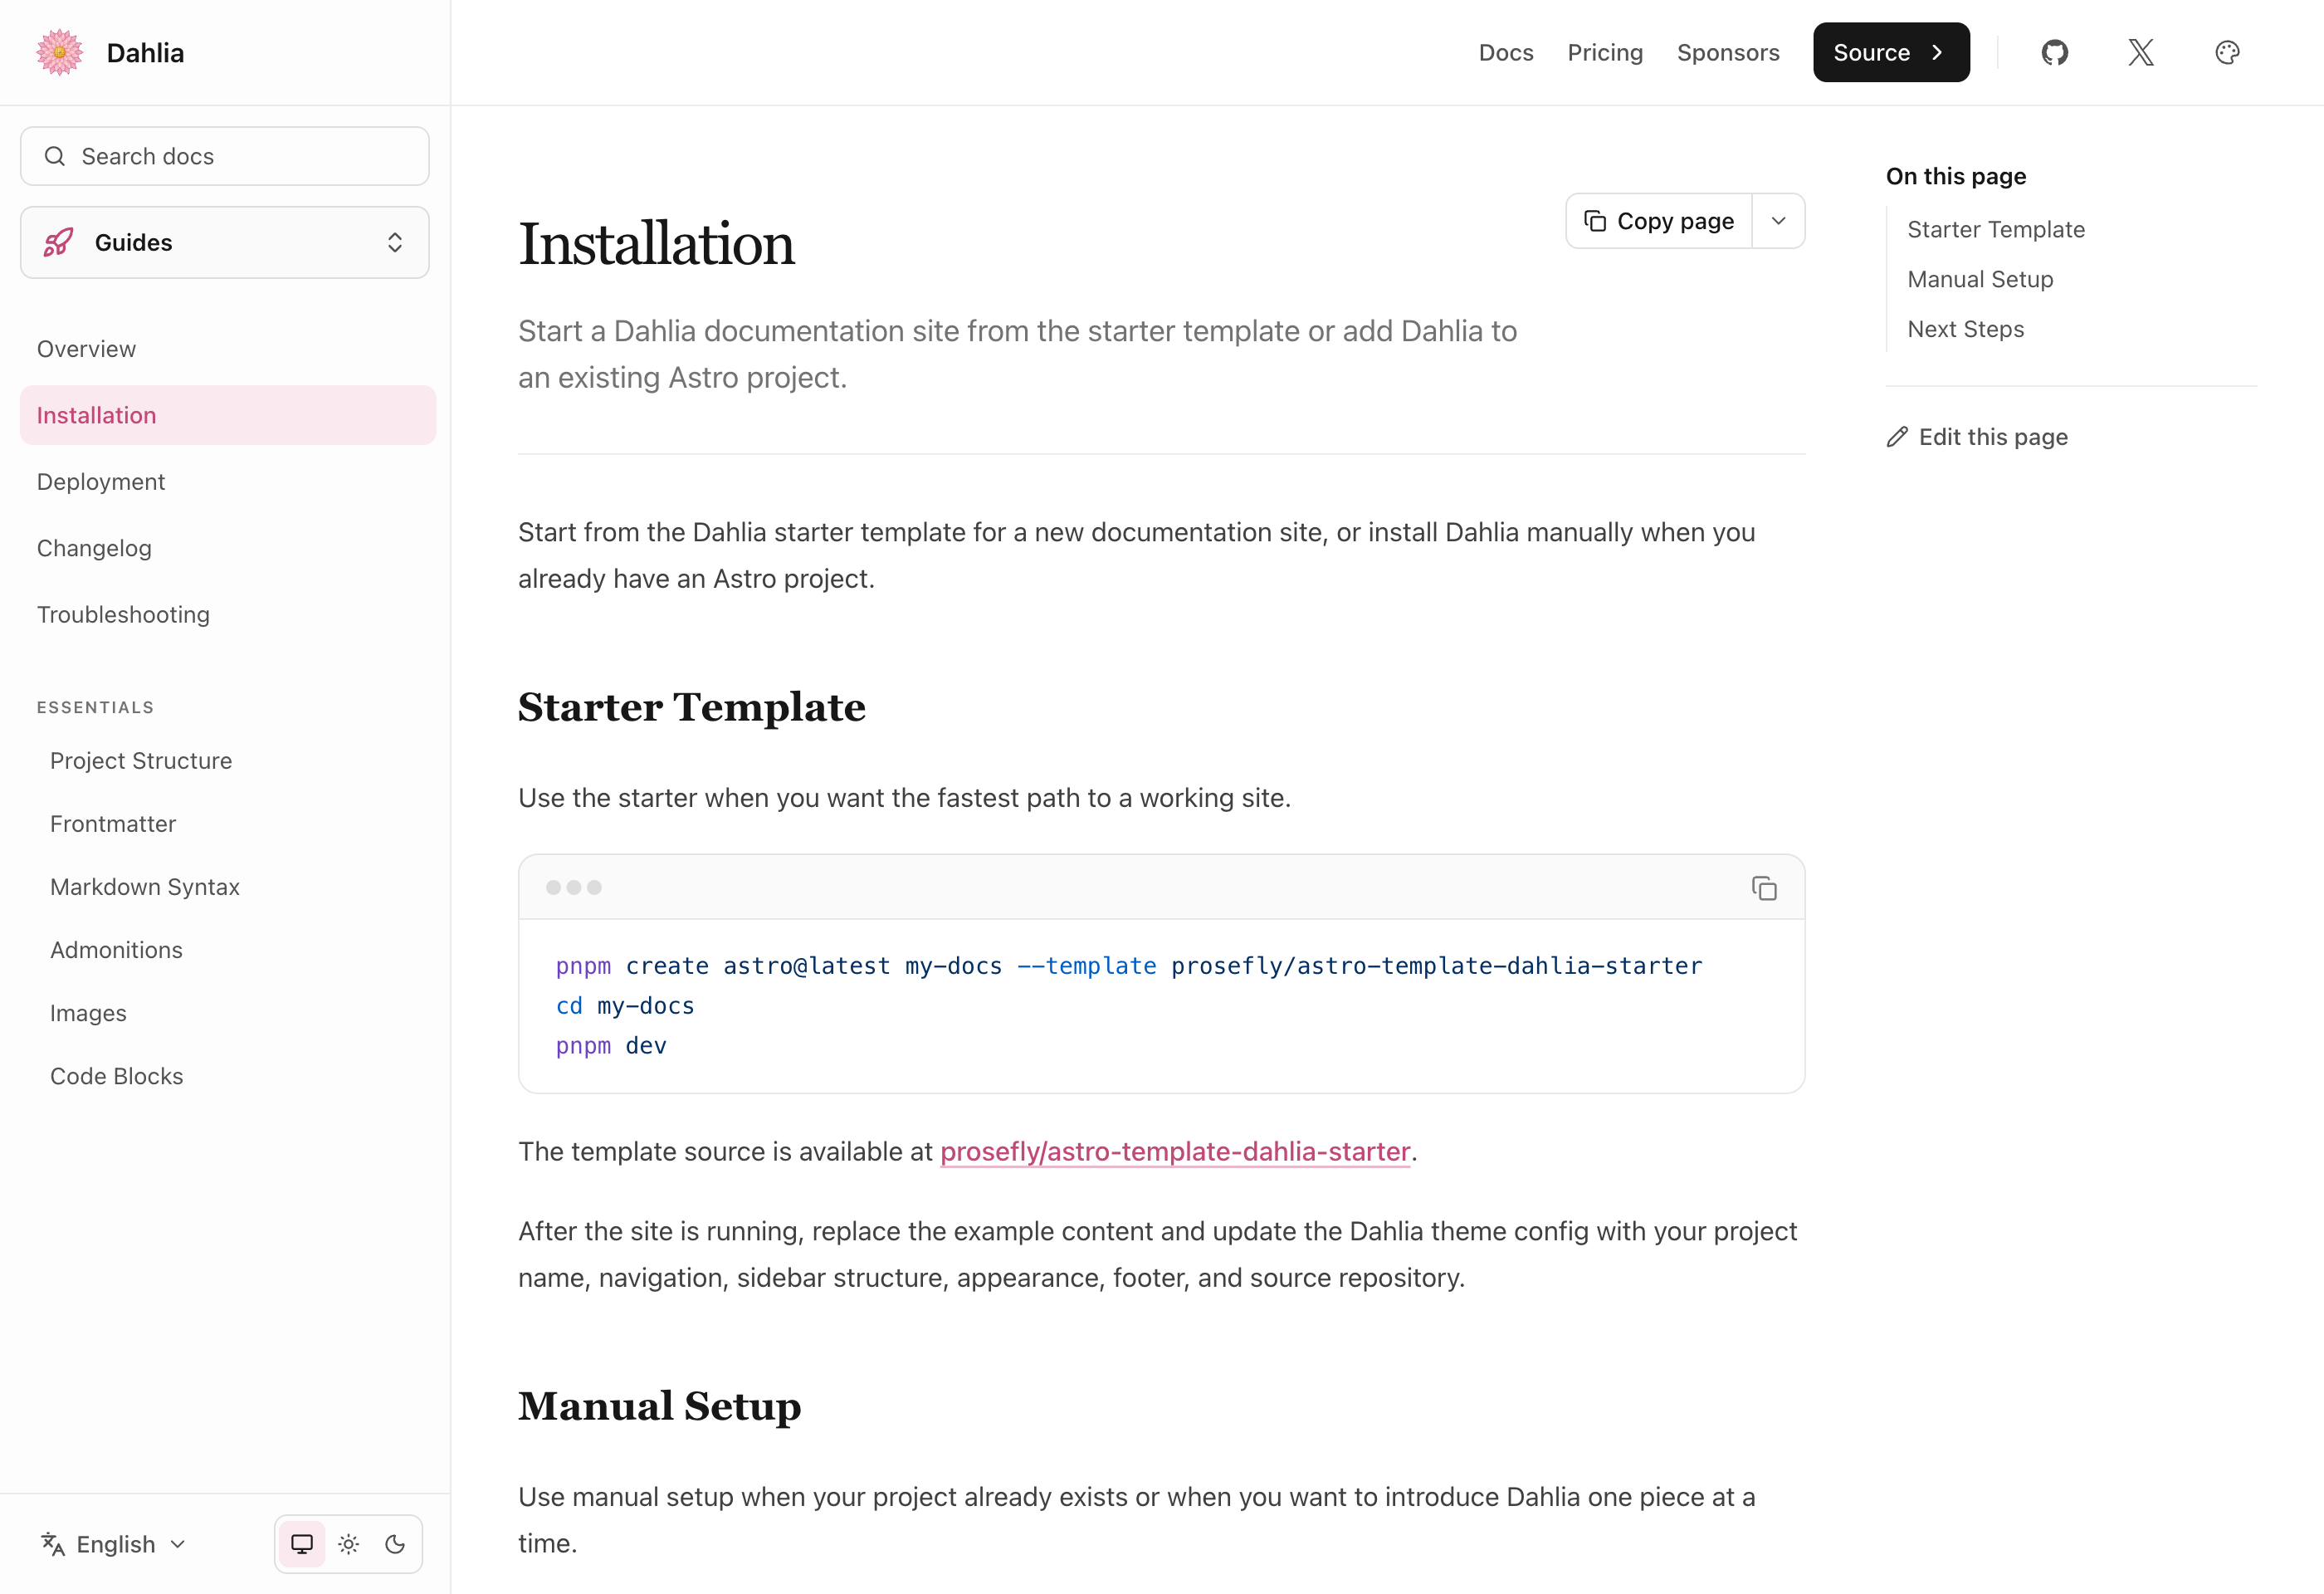The height and width of the screenshot is (1594, 2324).
Task: Open the GitHub repository icon
Action: point(2054,52)
